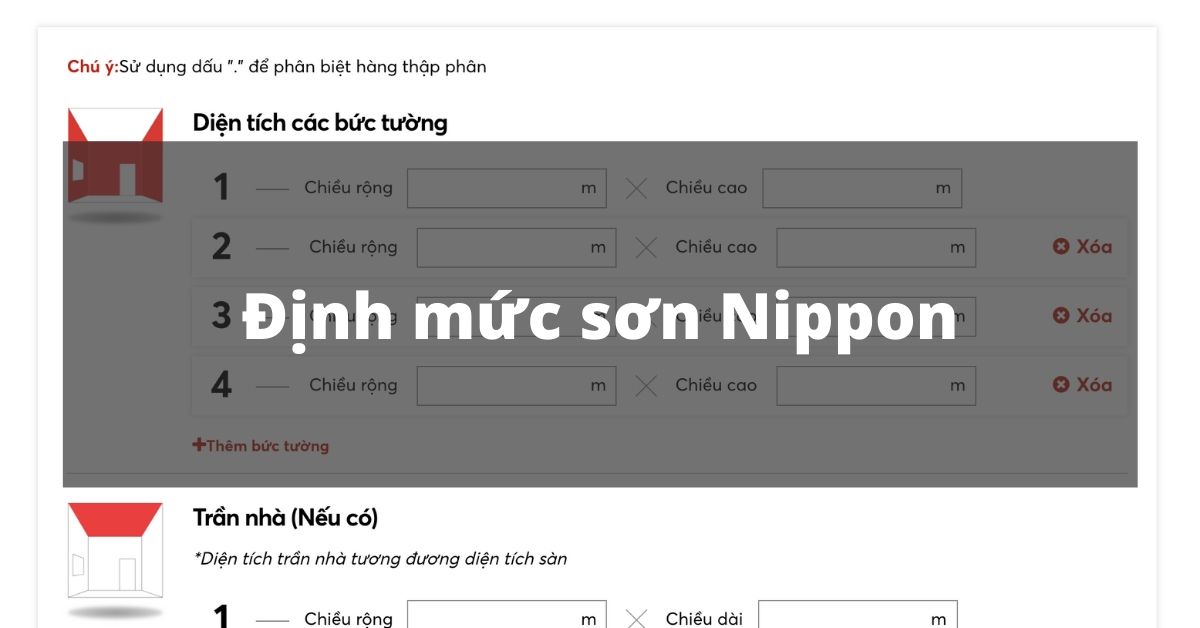1200x628 pixels.
Task: Delete wall row 2 with Xóa
Action: click(1082, 247)
